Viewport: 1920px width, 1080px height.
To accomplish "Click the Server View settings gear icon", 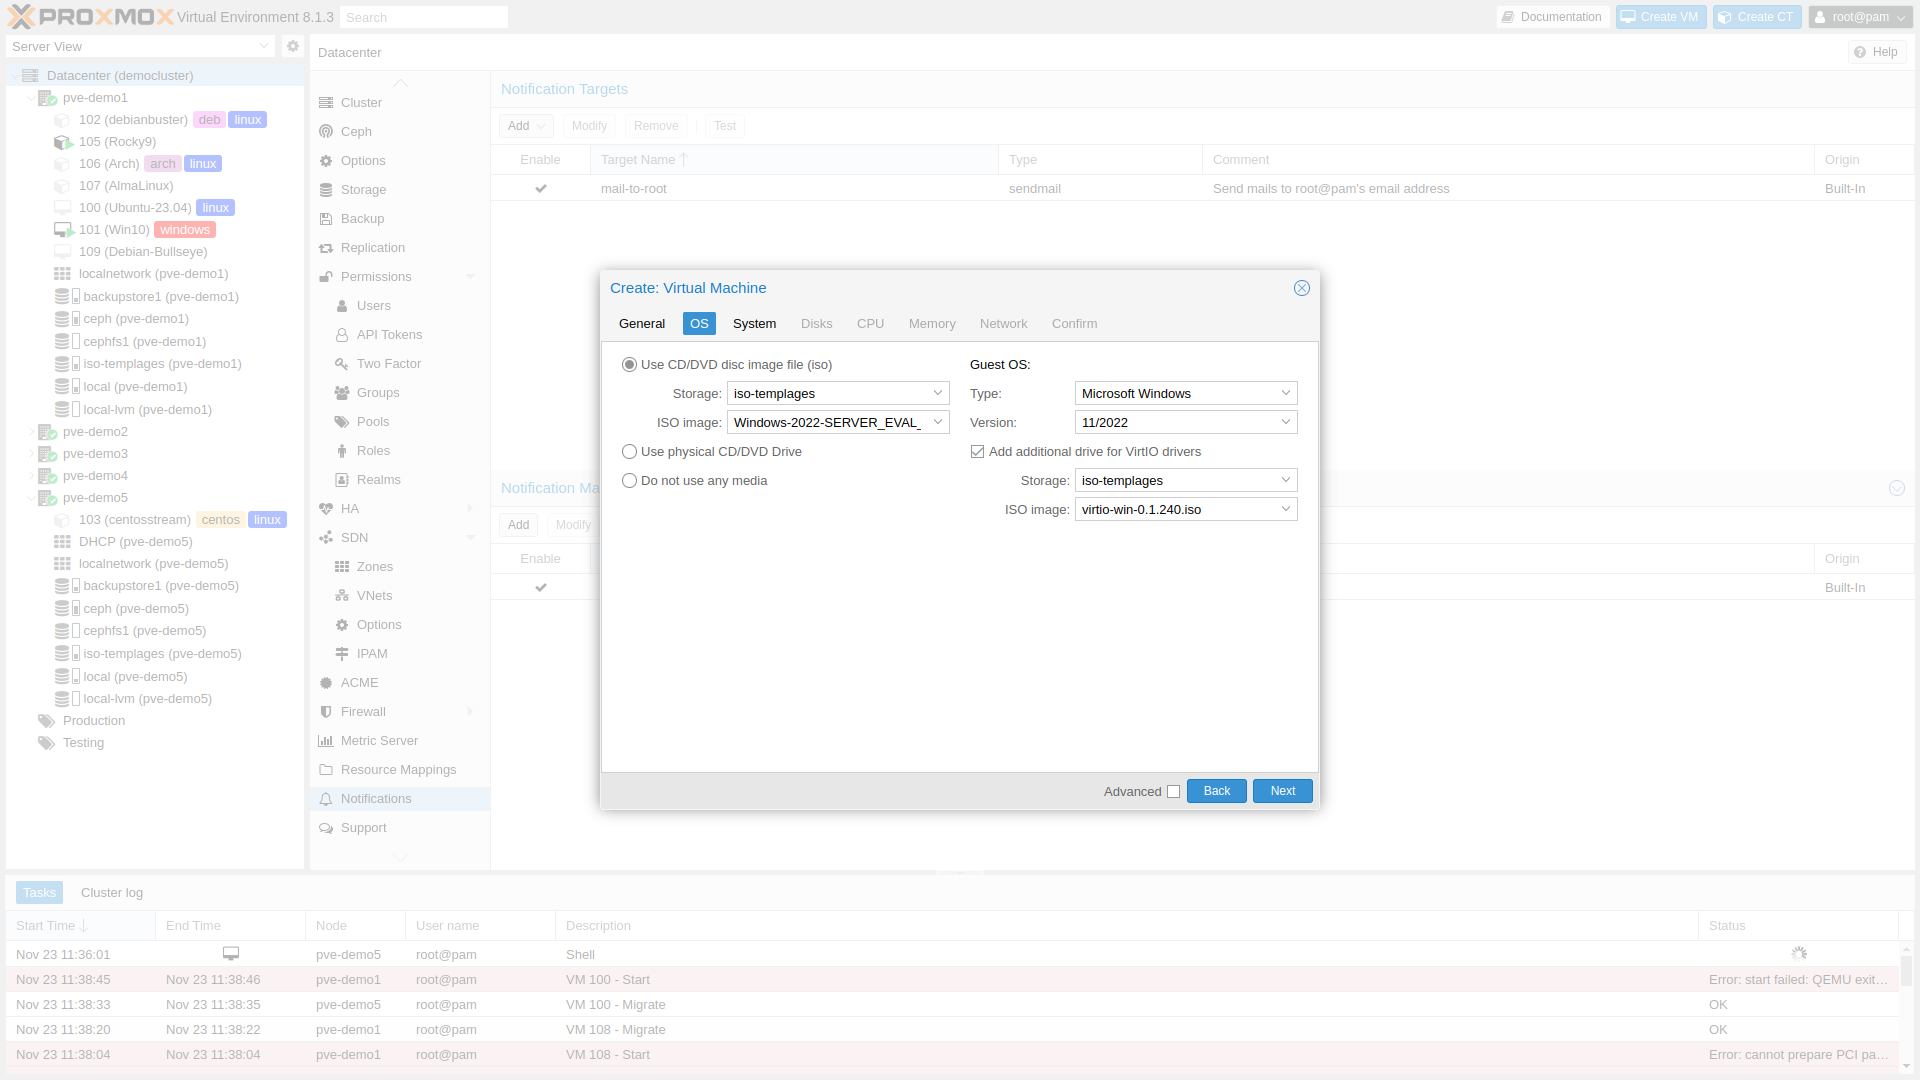I will pos(293,46).
